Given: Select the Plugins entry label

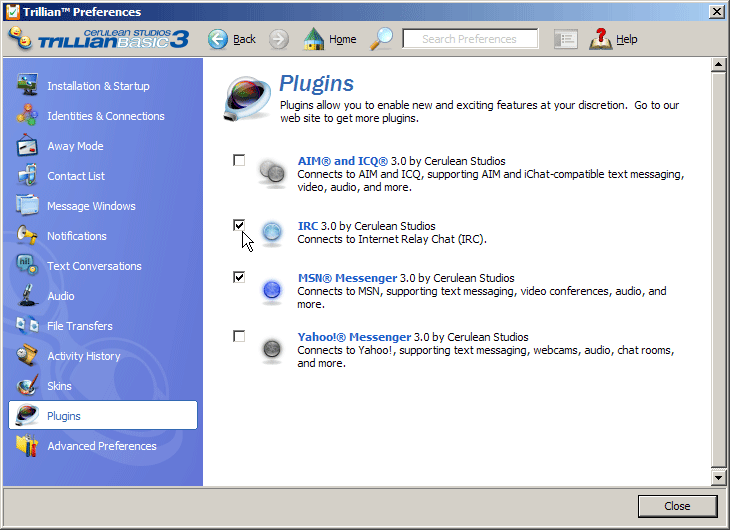Looking at the screenshot, I should click(64, 416).
